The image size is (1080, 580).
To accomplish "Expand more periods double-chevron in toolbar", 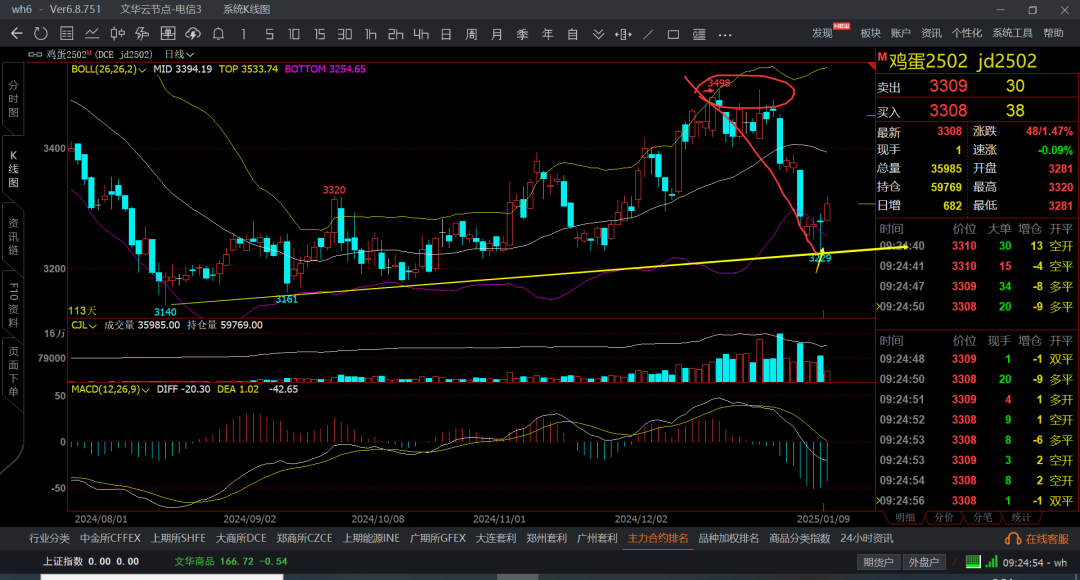I will (598, 33).
